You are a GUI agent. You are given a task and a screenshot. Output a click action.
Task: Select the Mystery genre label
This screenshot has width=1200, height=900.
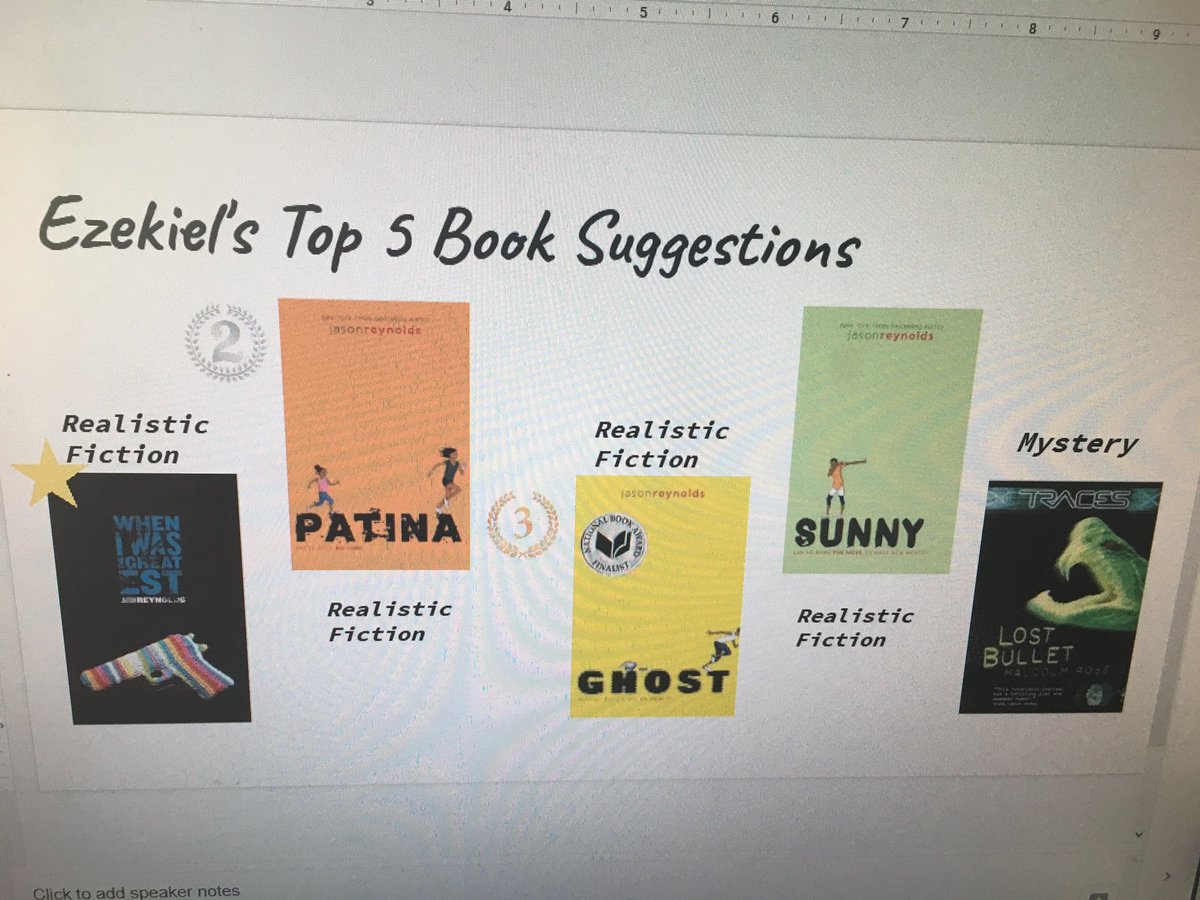point(1077,443)
